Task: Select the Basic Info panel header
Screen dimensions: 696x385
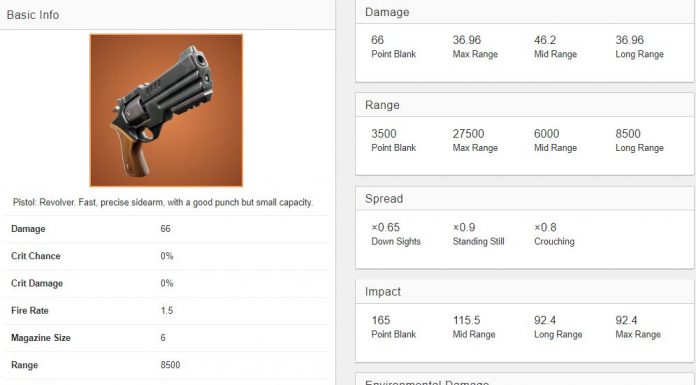Action: [167, 15]
